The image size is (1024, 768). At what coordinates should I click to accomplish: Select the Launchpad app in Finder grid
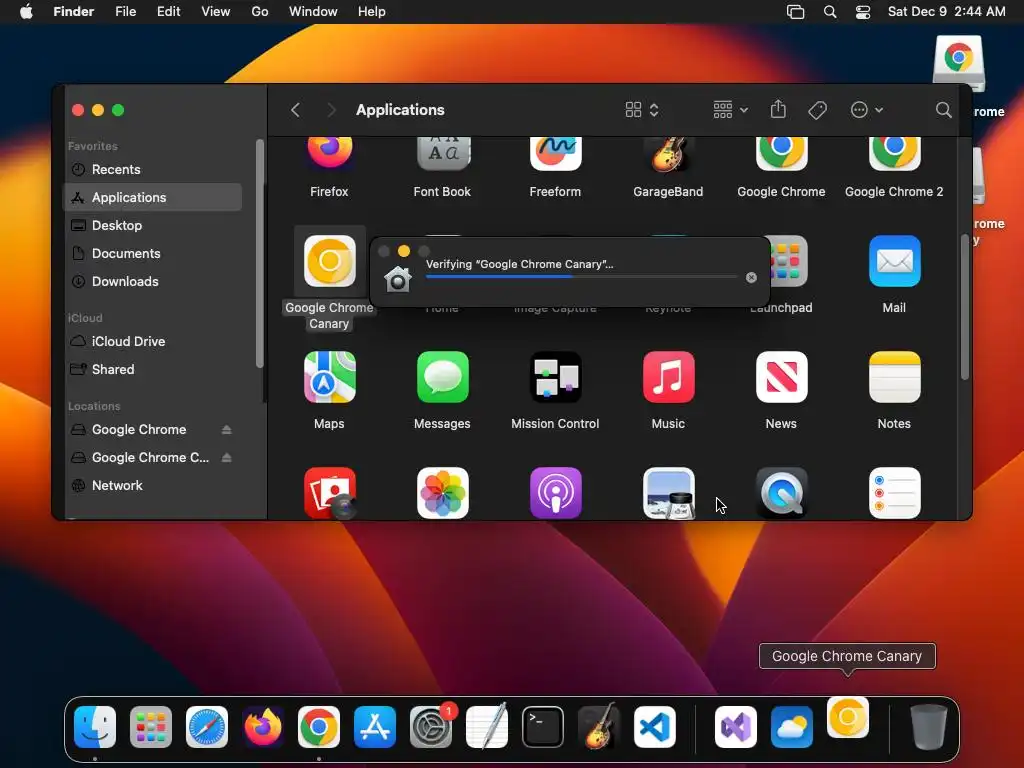click(x=789, y=261)
